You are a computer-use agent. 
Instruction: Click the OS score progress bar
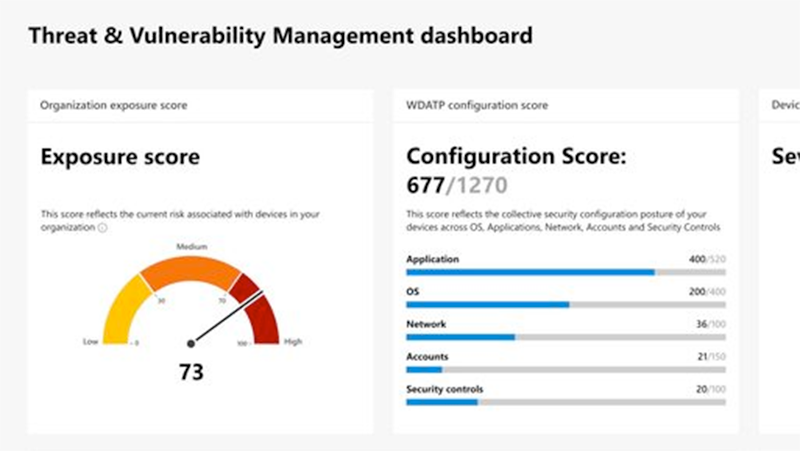click(566, 305)
